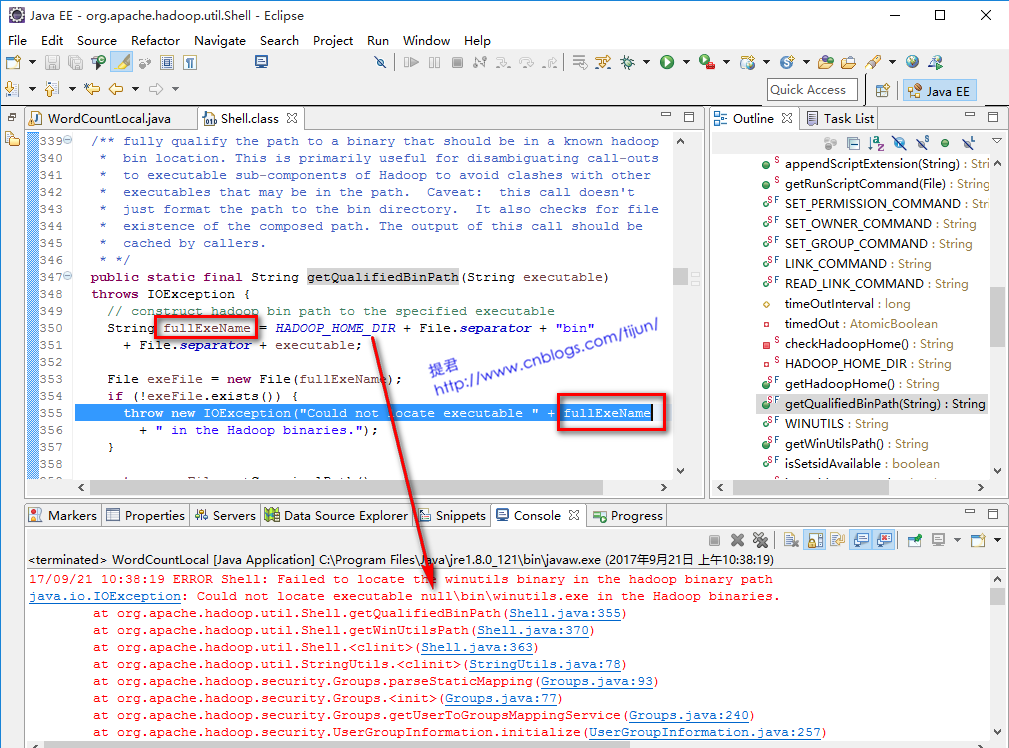Open the Outline view menu triangle

[x=997, y=140]
